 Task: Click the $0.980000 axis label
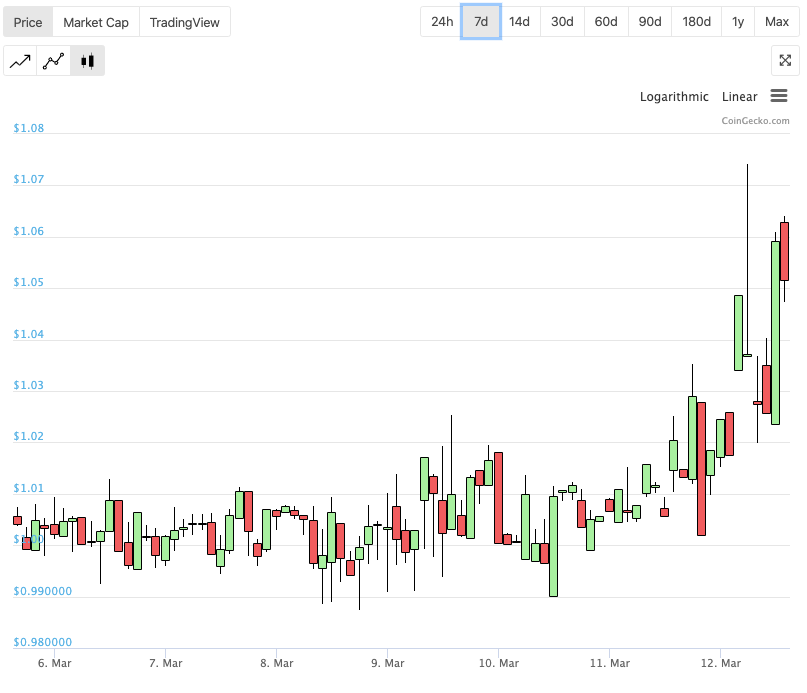(43, 642)
